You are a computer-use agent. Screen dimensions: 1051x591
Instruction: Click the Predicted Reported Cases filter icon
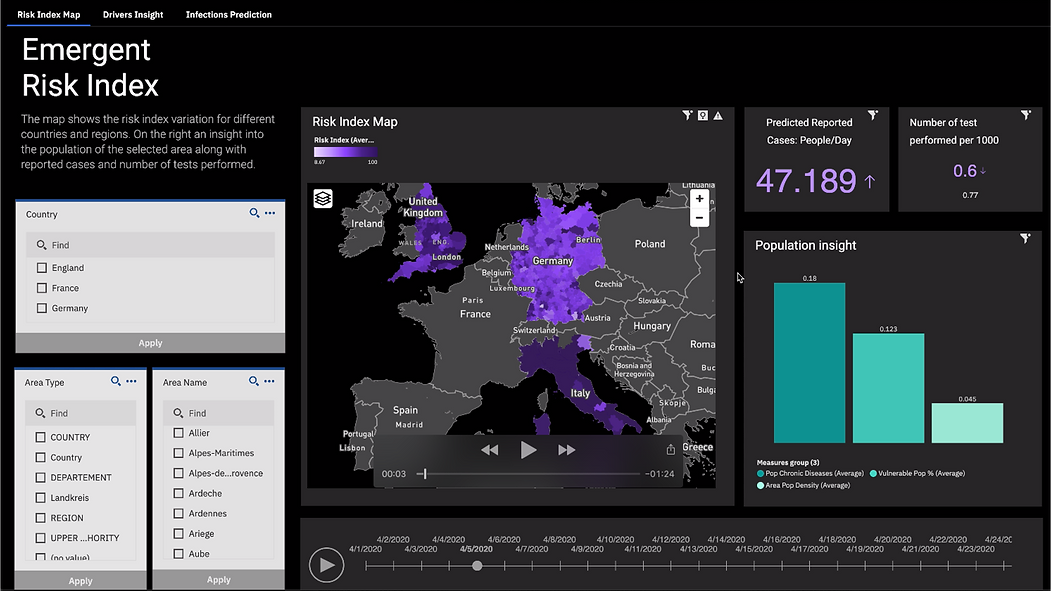pyautogui.click(x=873, y=115)
